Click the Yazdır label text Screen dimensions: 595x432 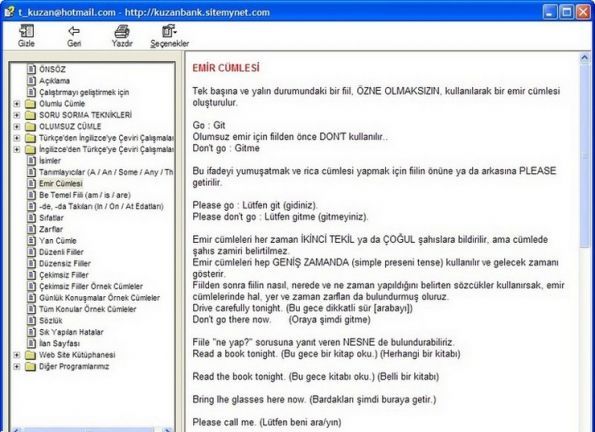[x=122, y=44]
